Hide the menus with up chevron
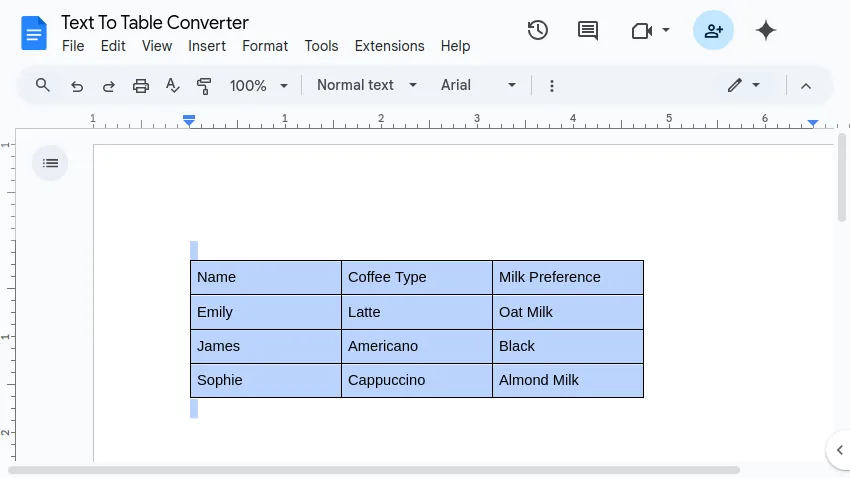This screenshot has height=478, width=850. [x=806, y=86]
